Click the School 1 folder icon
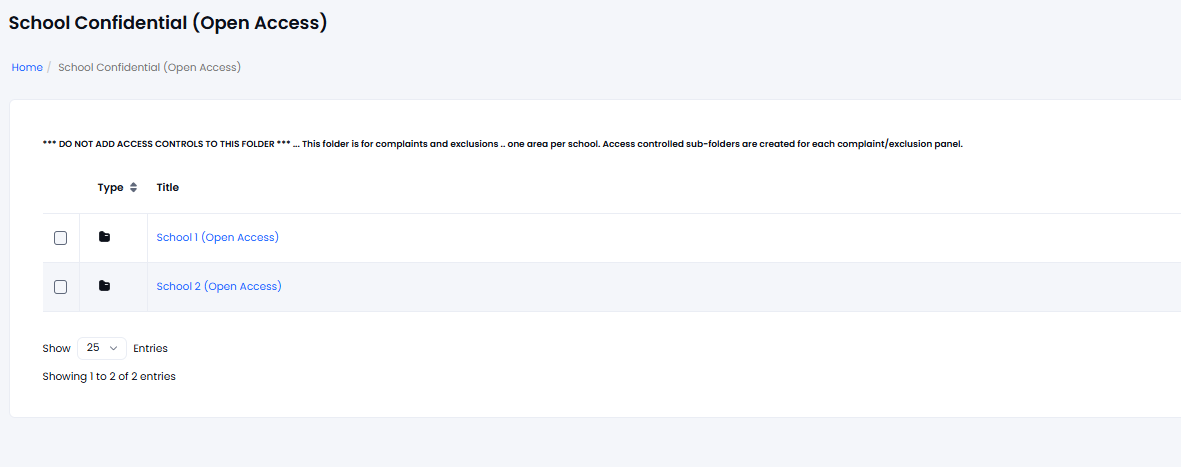 point(105,237)
